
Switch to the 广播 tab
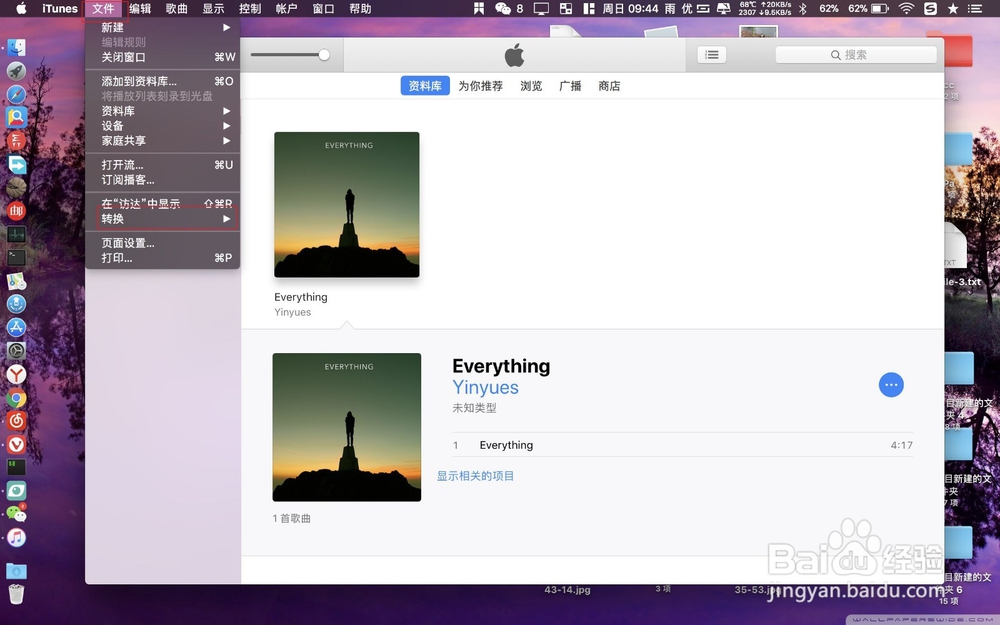click(x=570, y=85)
